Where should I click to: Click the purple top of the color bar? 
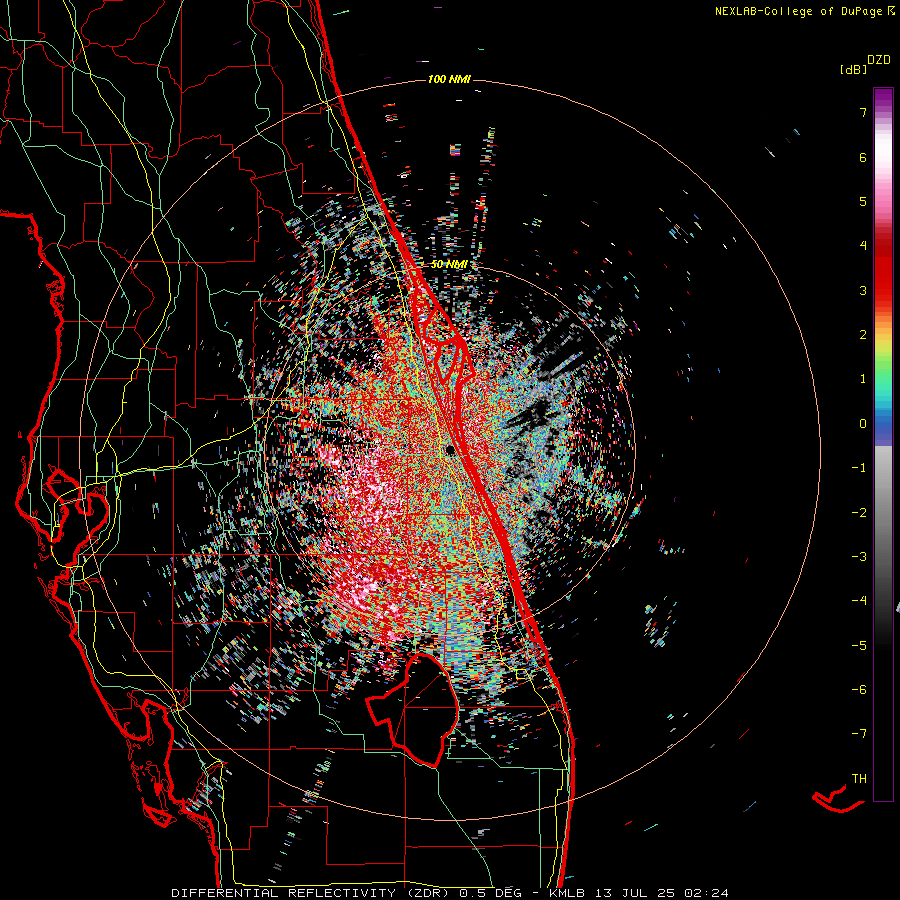[883, 98]
